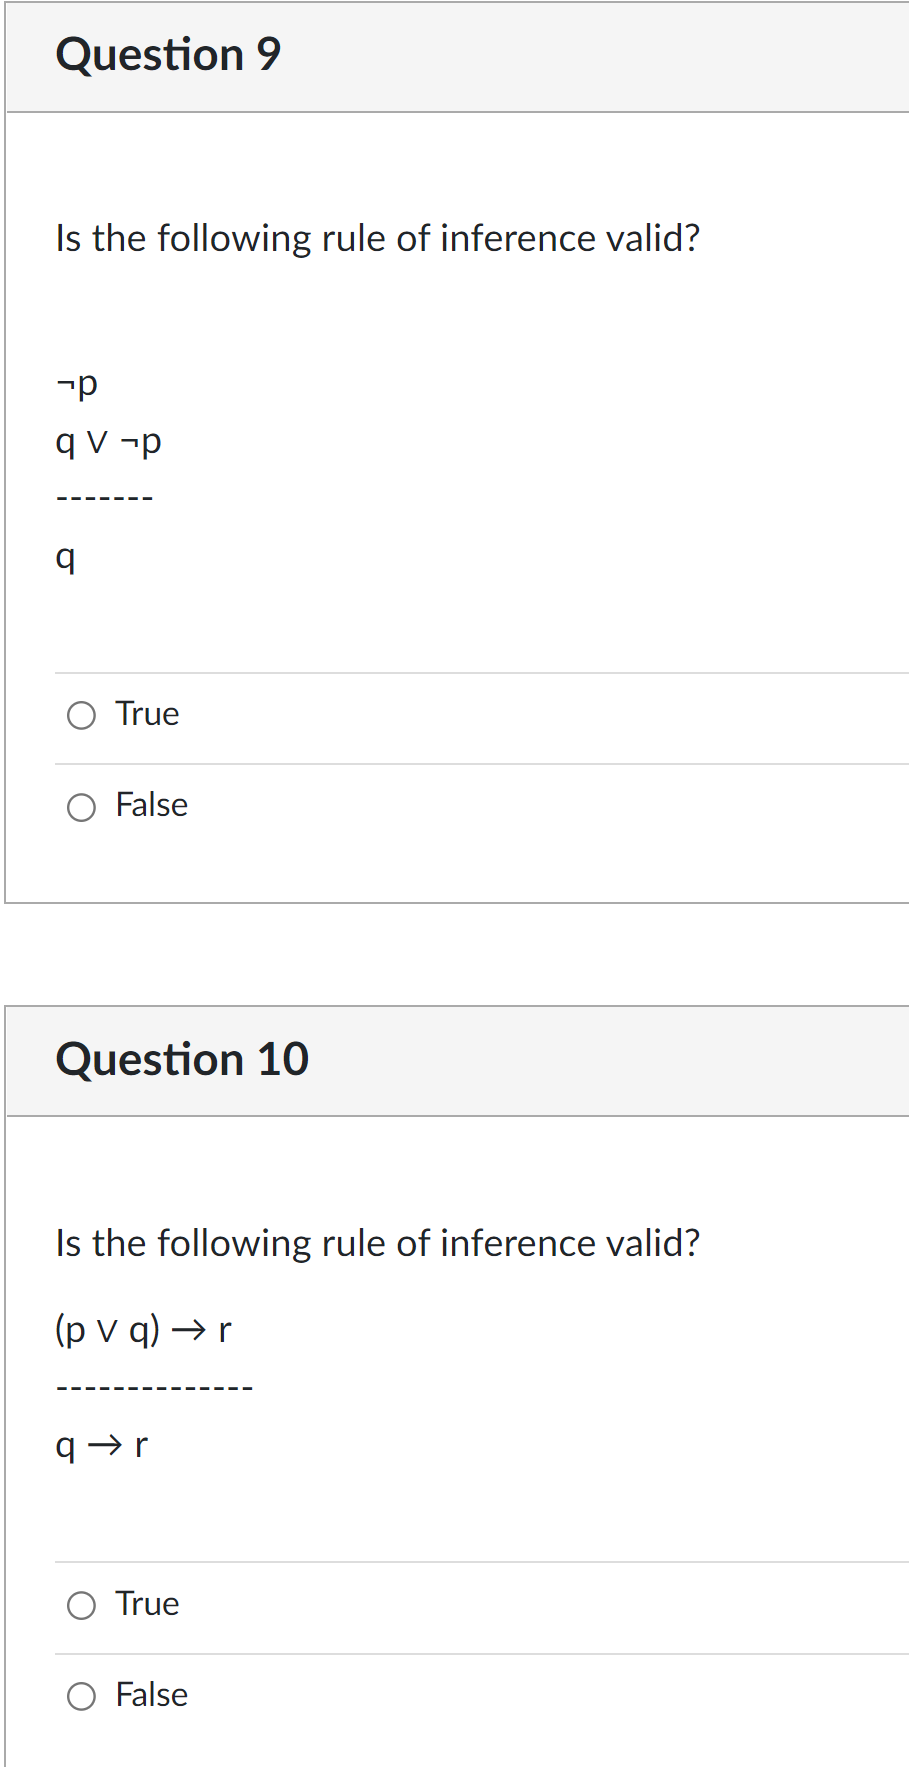Click the False label under Question 10
The height and width of the screenshot is (1767, 909).
point(150,1695)
